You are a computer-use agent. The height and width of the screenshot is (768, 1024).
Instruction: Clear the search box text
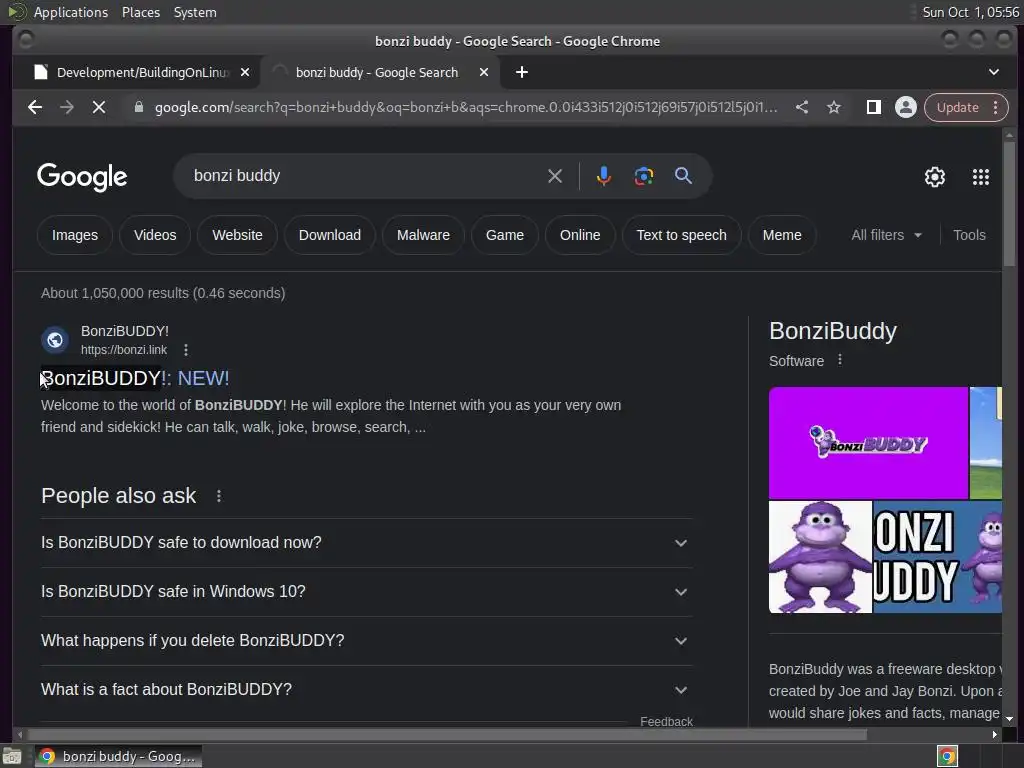(x=554, y=176)
